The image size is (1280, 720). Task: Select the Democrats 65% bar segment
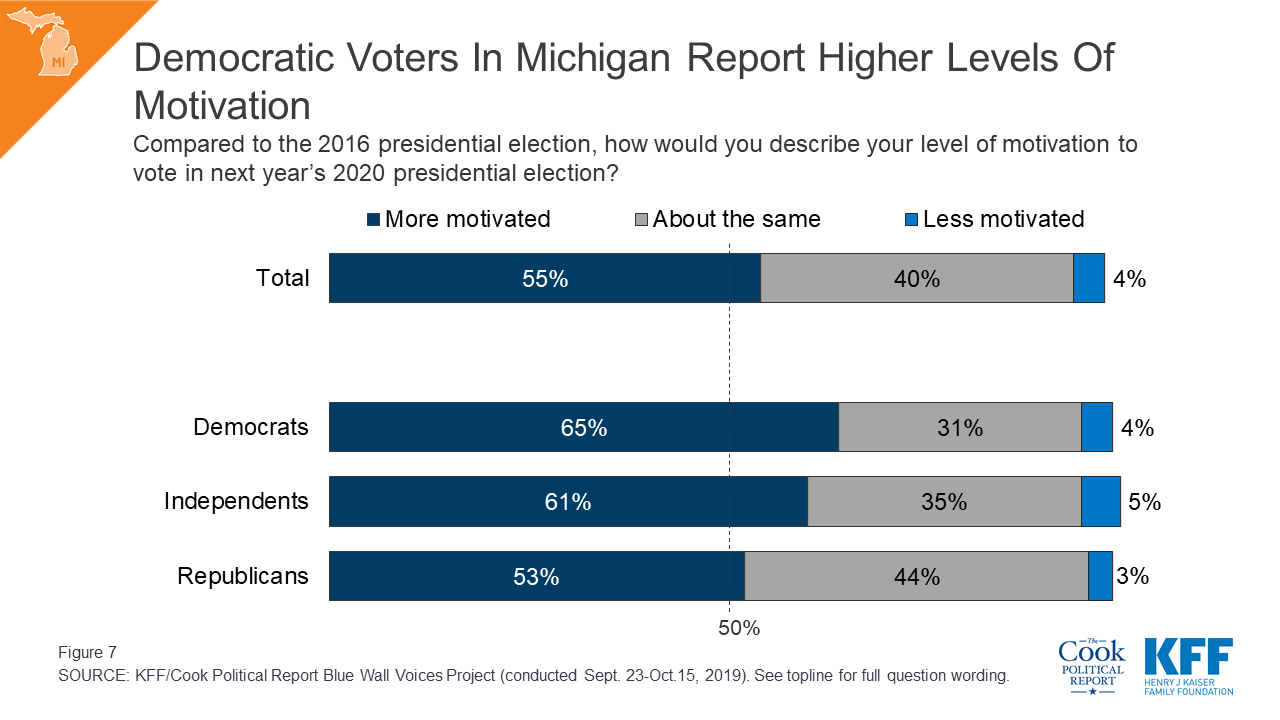click(584, 427)
